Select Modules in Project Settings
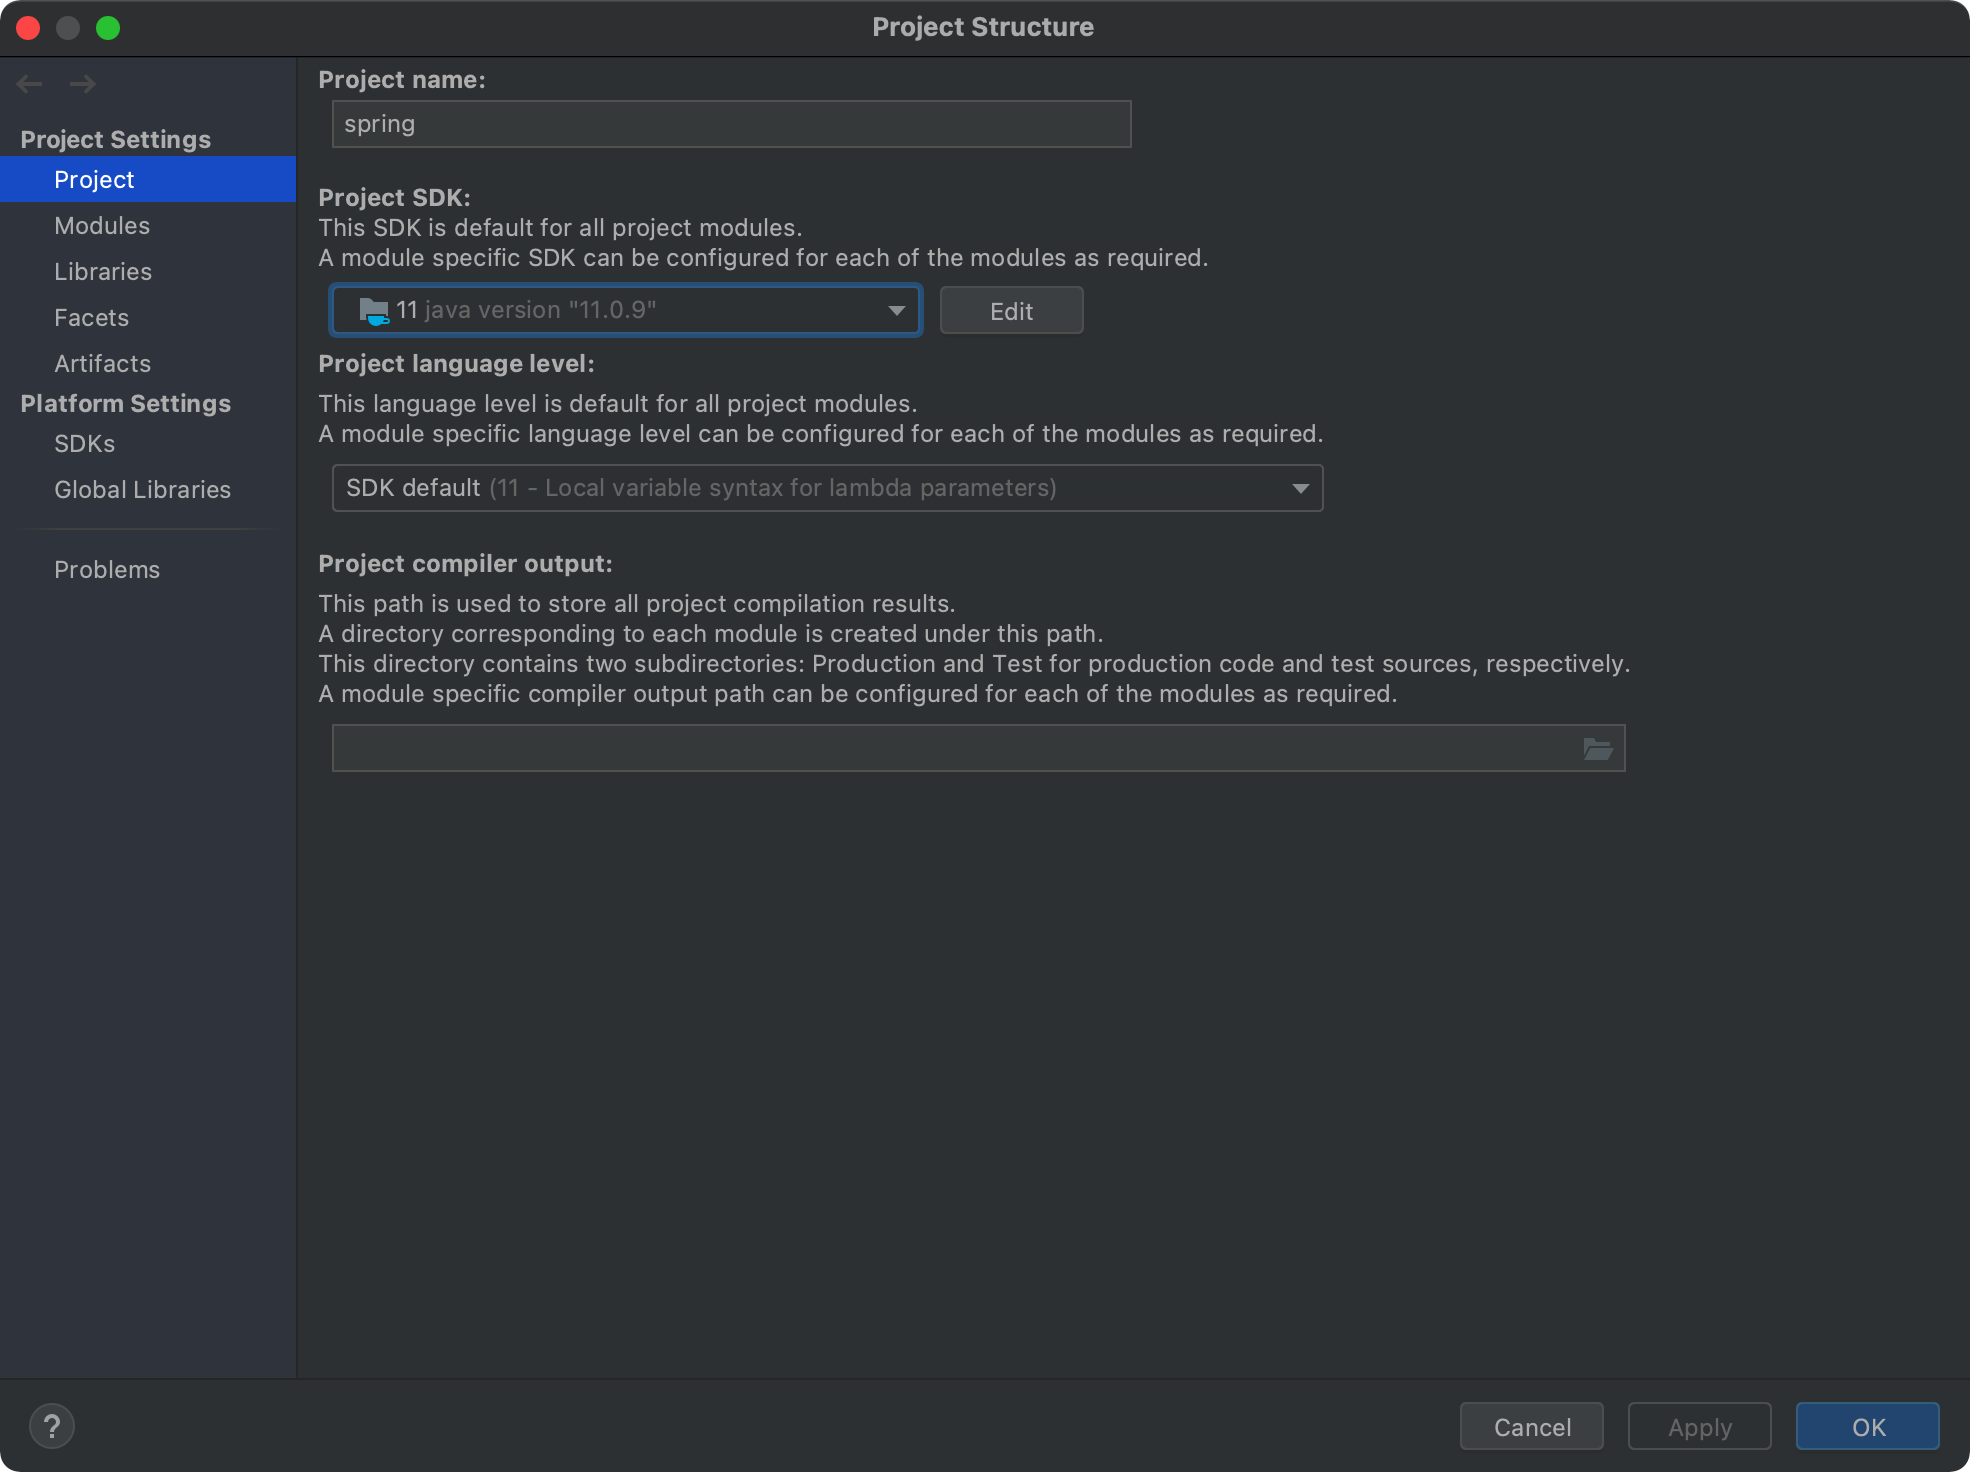The width and height of the screenshot is (1970, 1472). (x=102, y=226)
